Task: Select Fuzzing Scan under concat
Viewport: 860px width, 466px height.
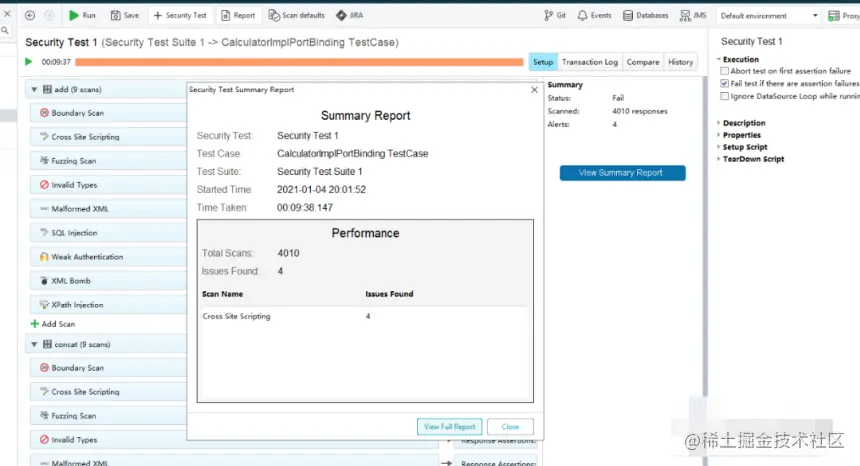Action: (109, 416)
